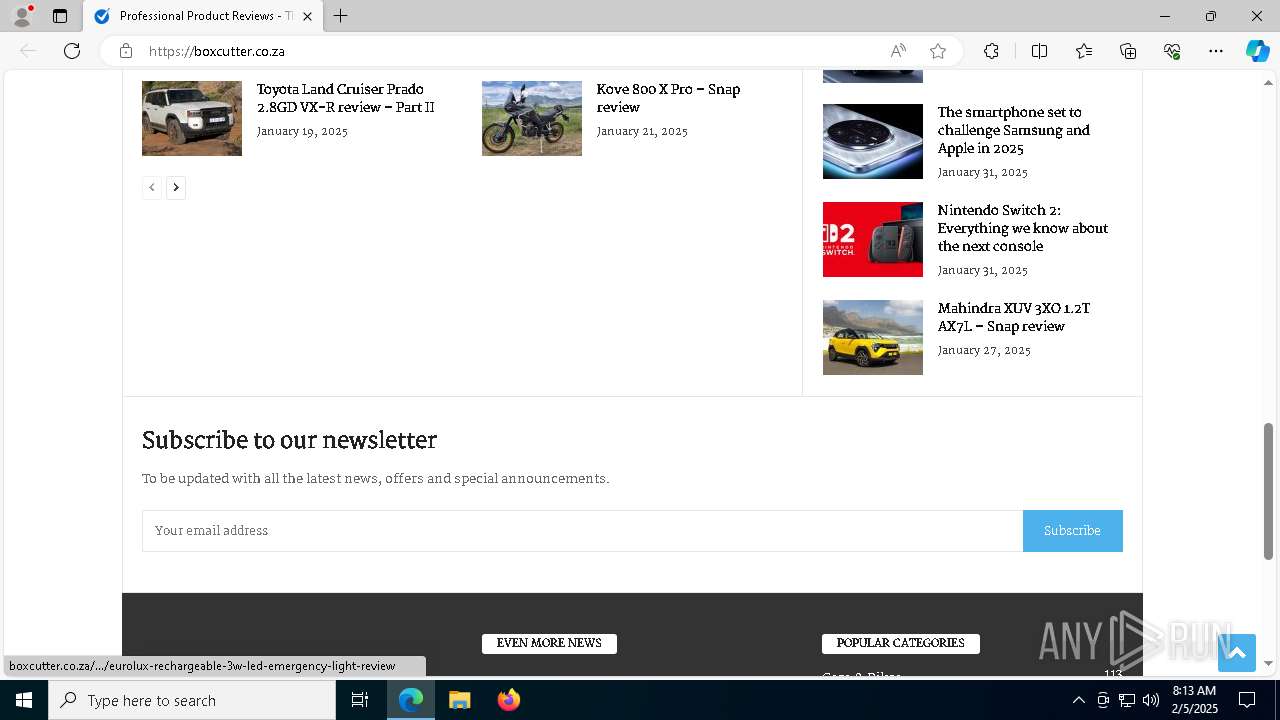Image resolution: width=1280 pixels, height=720 pixels.
Task: Open Mahindra XUV 3XO thumbnail
Action: click(873, 337)
